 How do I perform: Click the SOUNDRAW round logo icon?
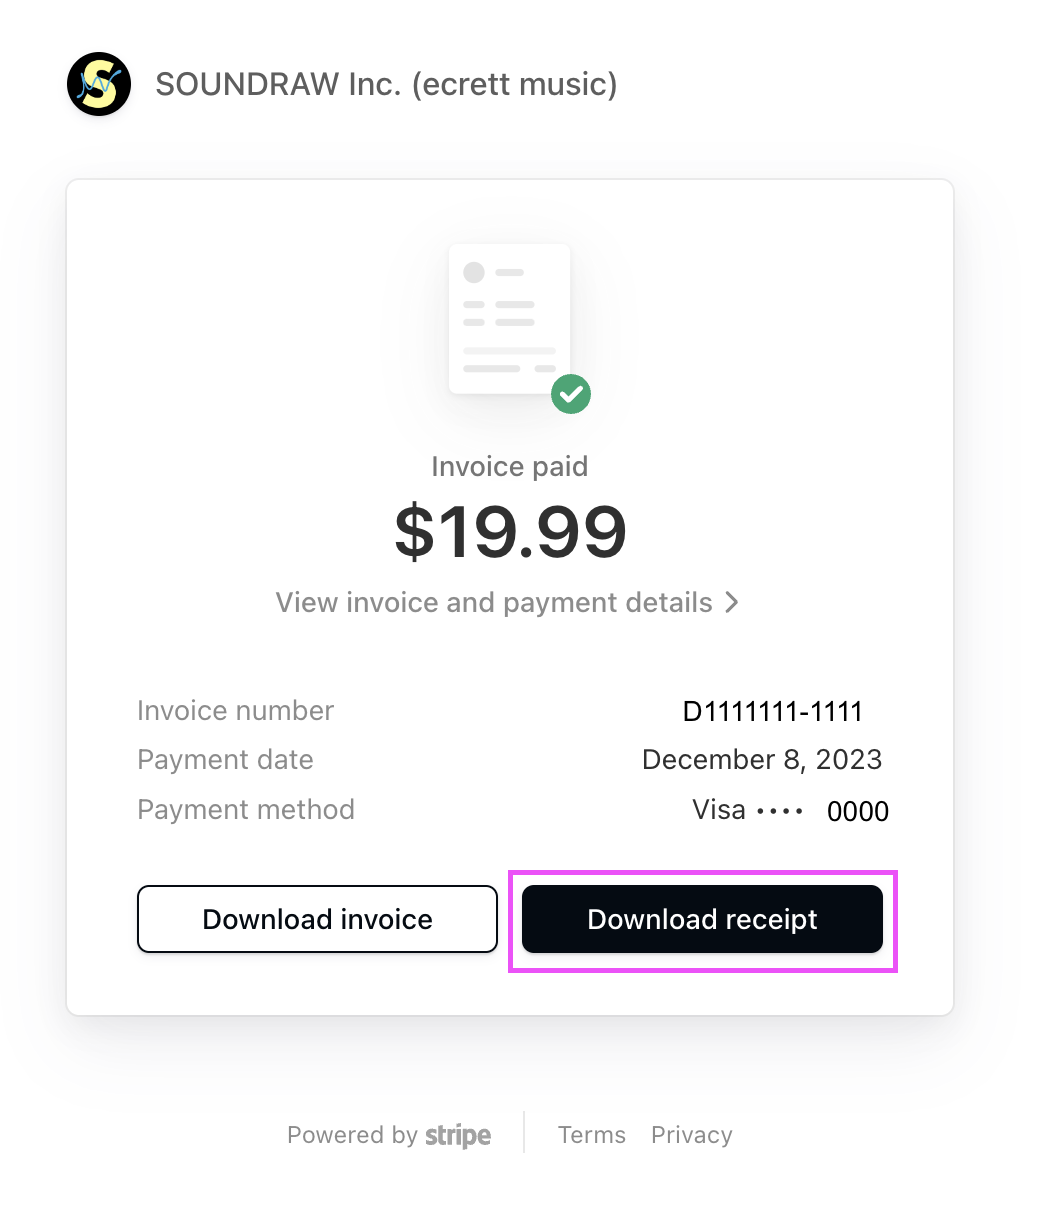pos(99,84)
